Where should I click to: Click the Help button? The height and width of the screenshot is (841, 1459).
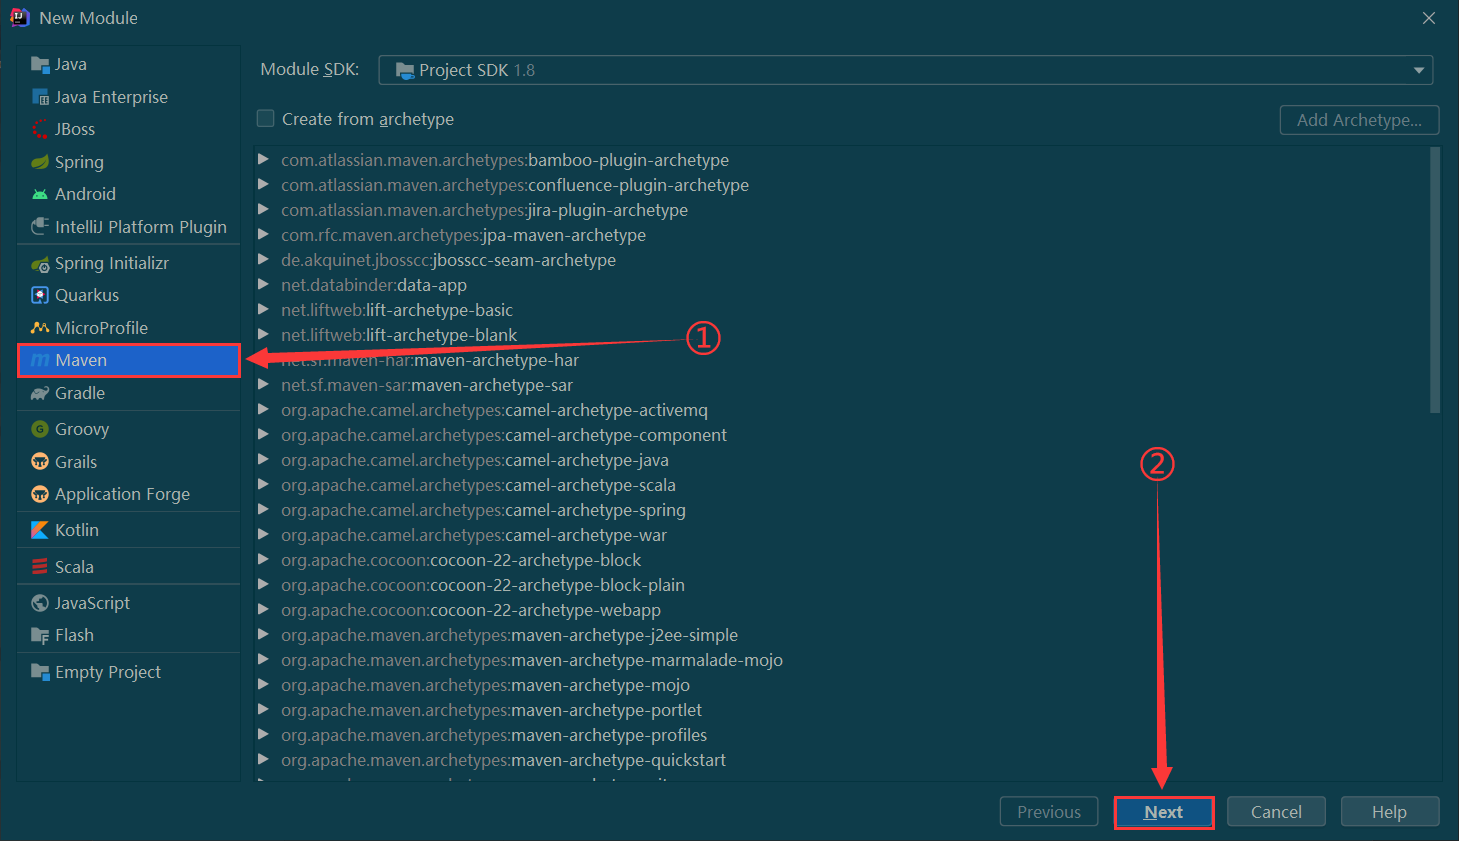click(x=1389, y=812)
